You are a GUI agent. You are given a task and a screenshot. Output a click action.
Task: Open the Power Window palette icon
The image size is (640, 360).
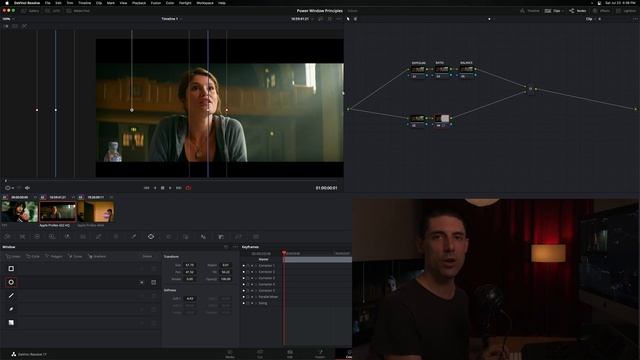(151, 237)
